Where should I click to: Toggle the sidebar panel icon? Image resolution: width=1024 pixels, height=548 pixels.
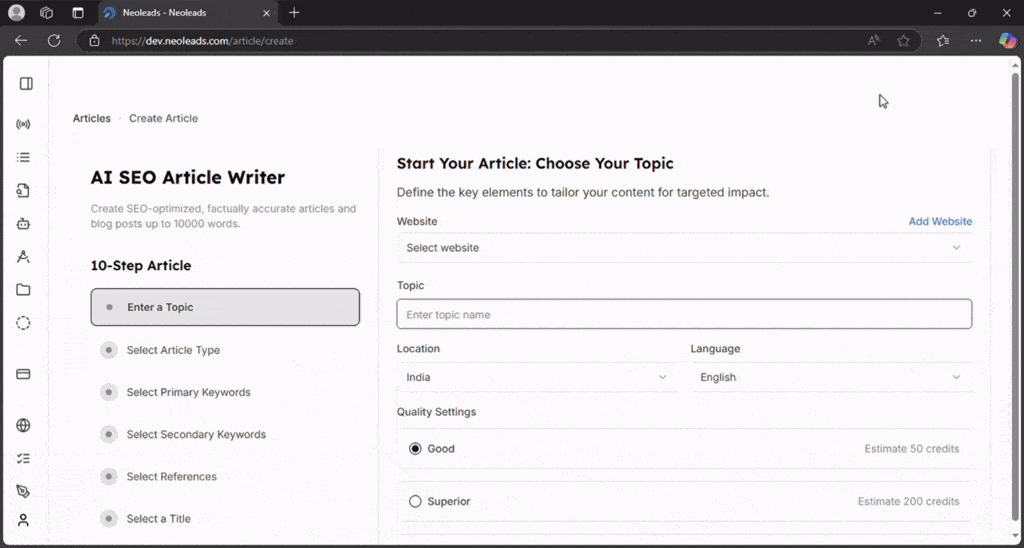26,84
